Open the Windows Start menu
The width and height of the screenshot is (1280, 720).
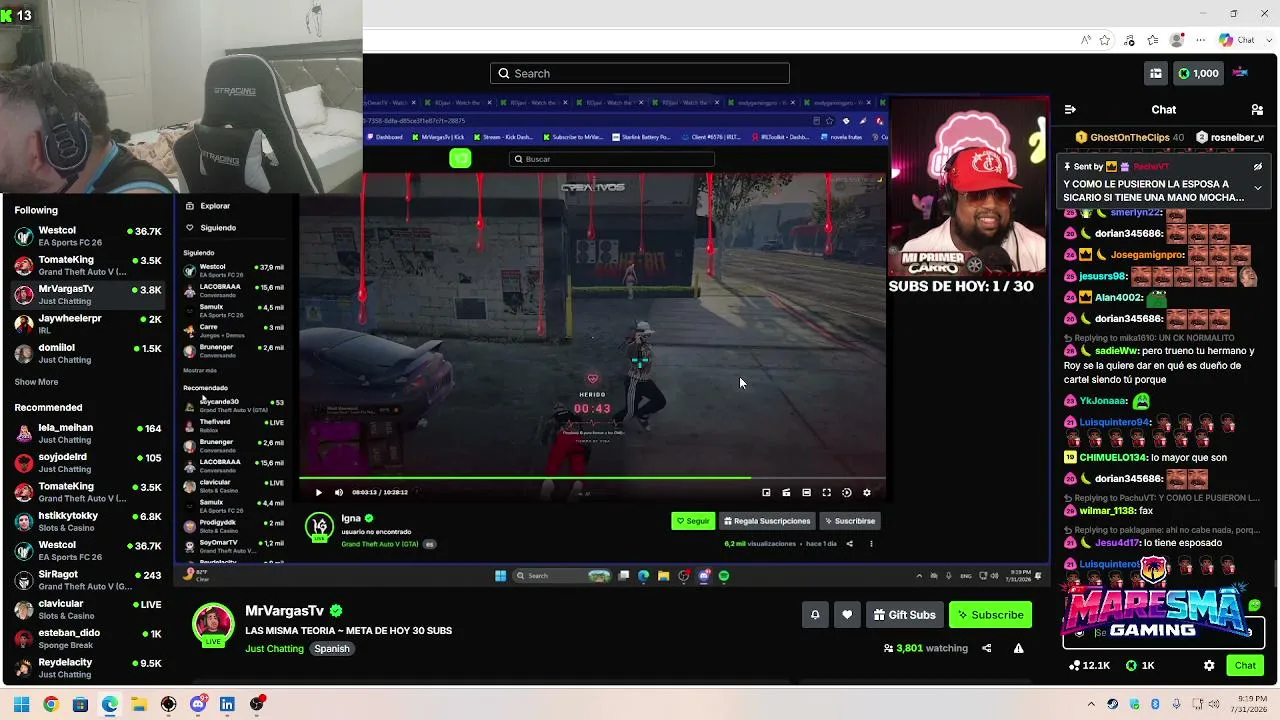(x=21, y=704)
